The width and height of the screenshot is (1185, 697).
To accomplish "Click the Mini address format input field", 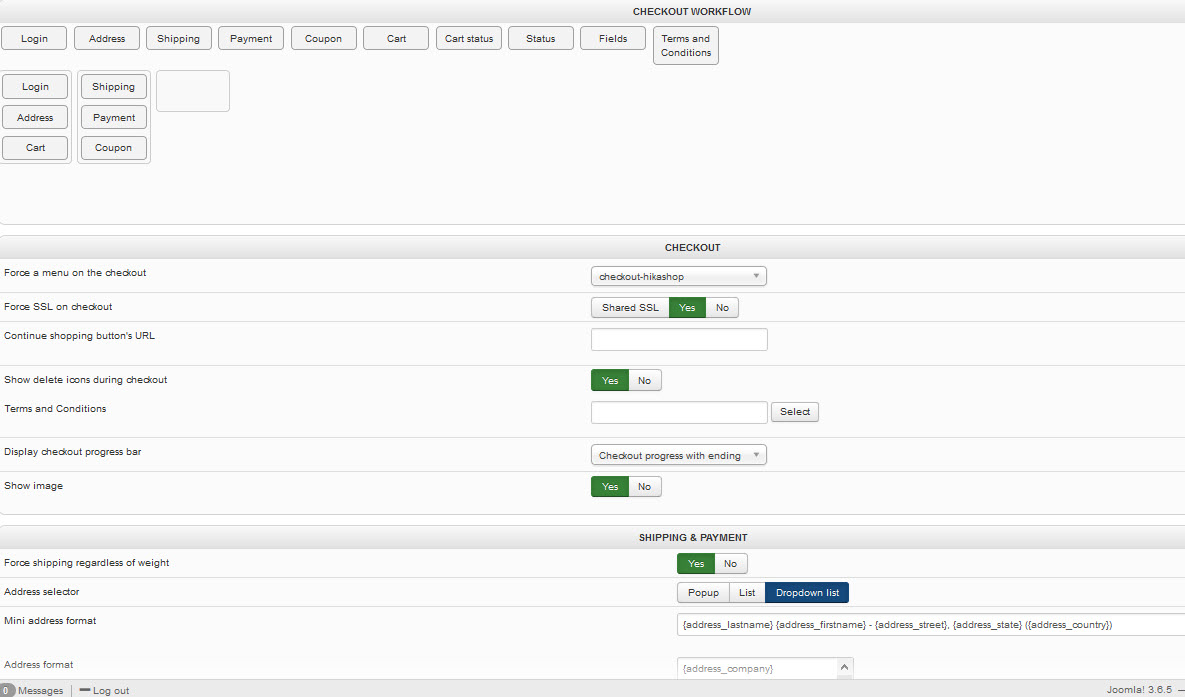I will [931, 624].
